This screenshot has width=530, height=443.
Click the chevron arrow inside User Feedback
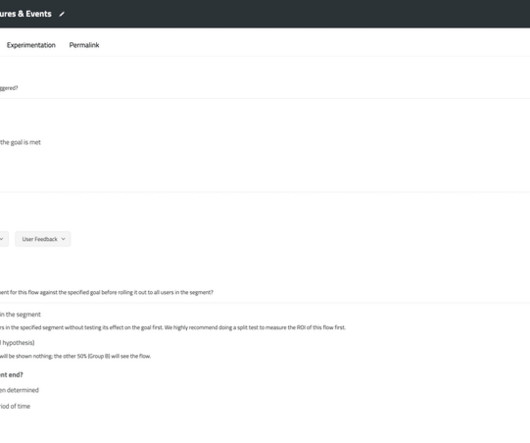63,239
